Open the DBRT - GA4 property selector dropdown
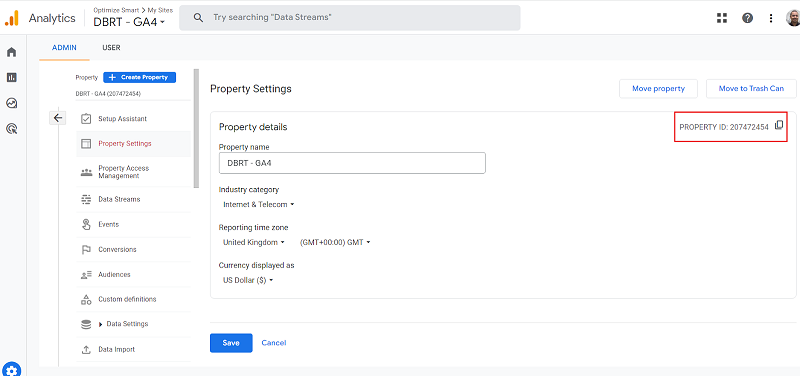The width and height of the screenshot is (800, 376). (129, 22)
